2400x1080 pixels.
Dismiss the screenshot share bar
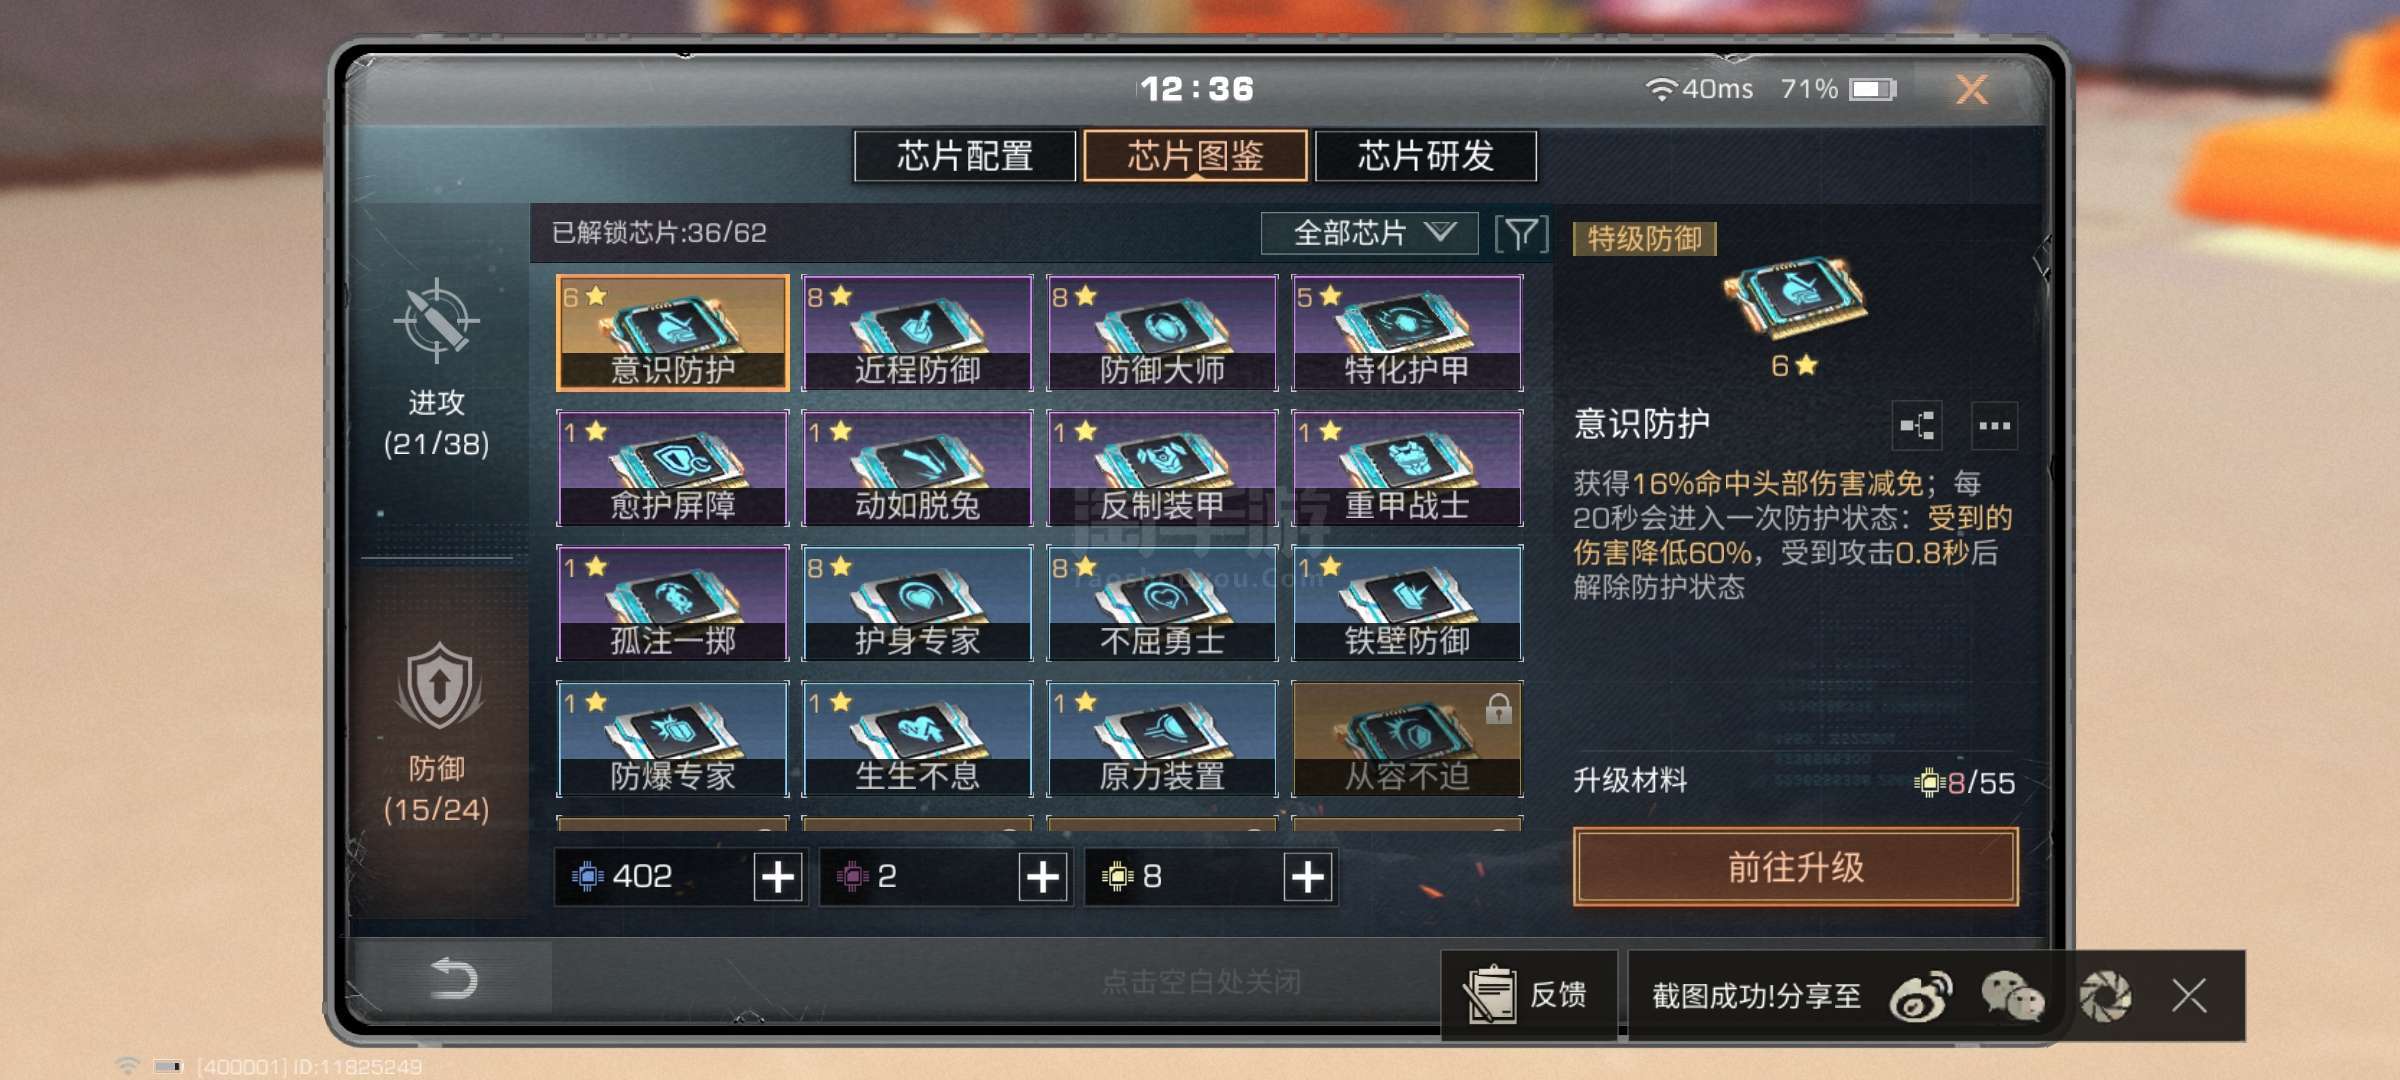click(x=2189, y=996)
